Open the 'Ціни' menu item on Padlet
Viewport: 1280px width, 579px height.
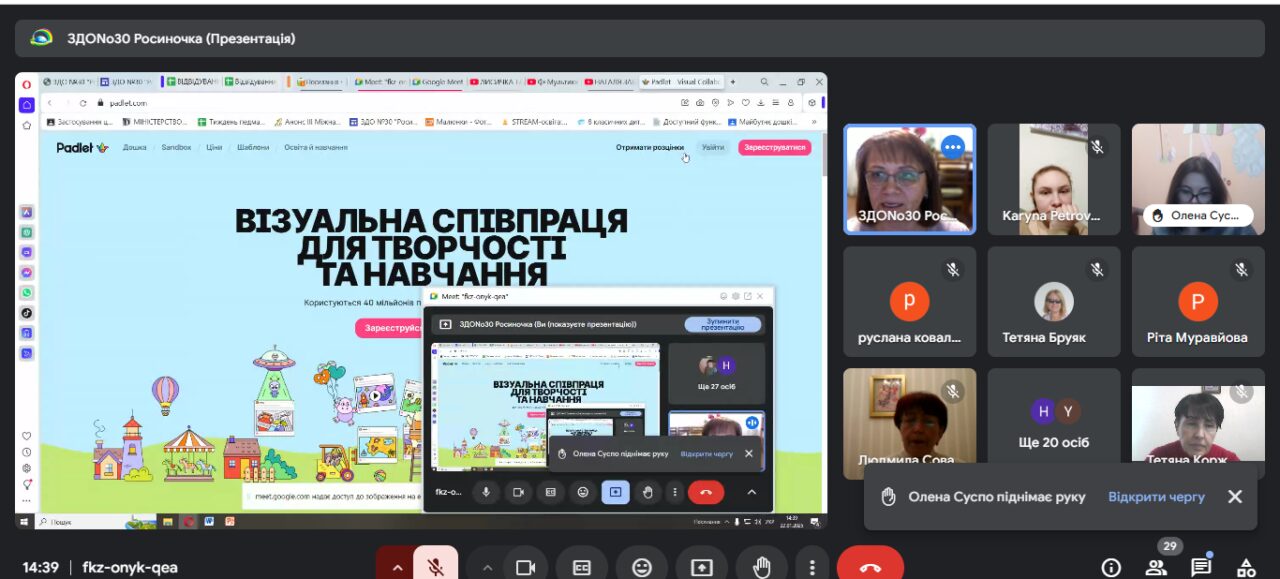[214, 147]
